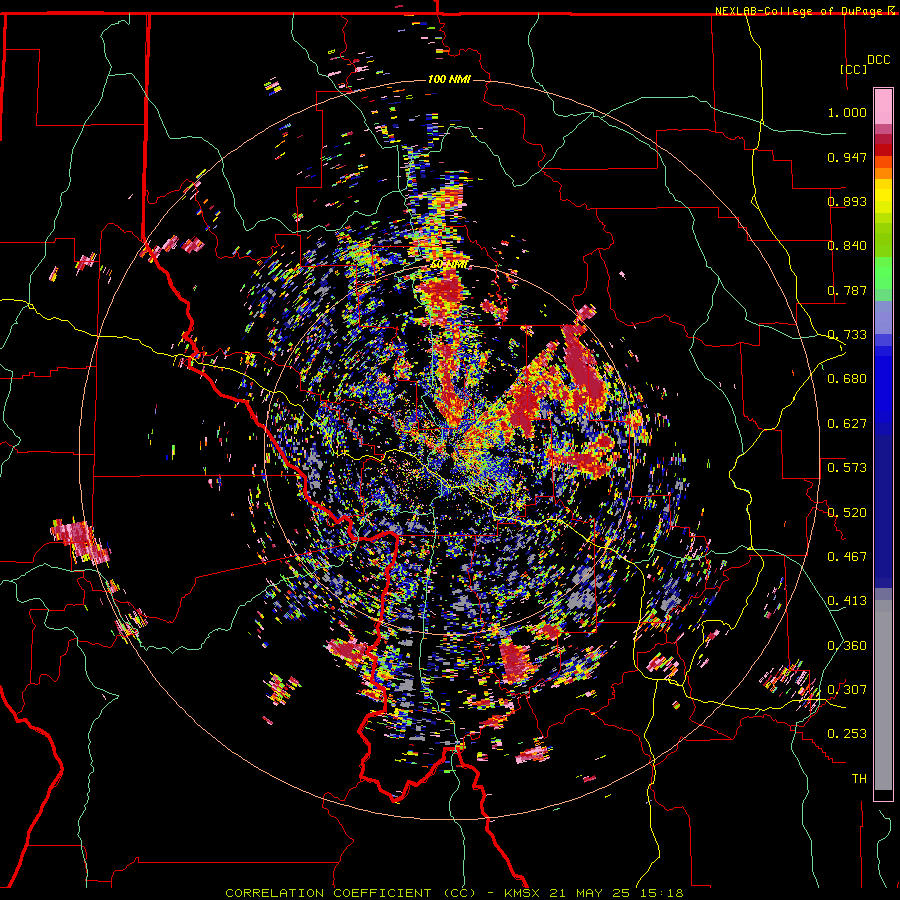Click the NEXLAB-College of DuPage label

point(799,11)
